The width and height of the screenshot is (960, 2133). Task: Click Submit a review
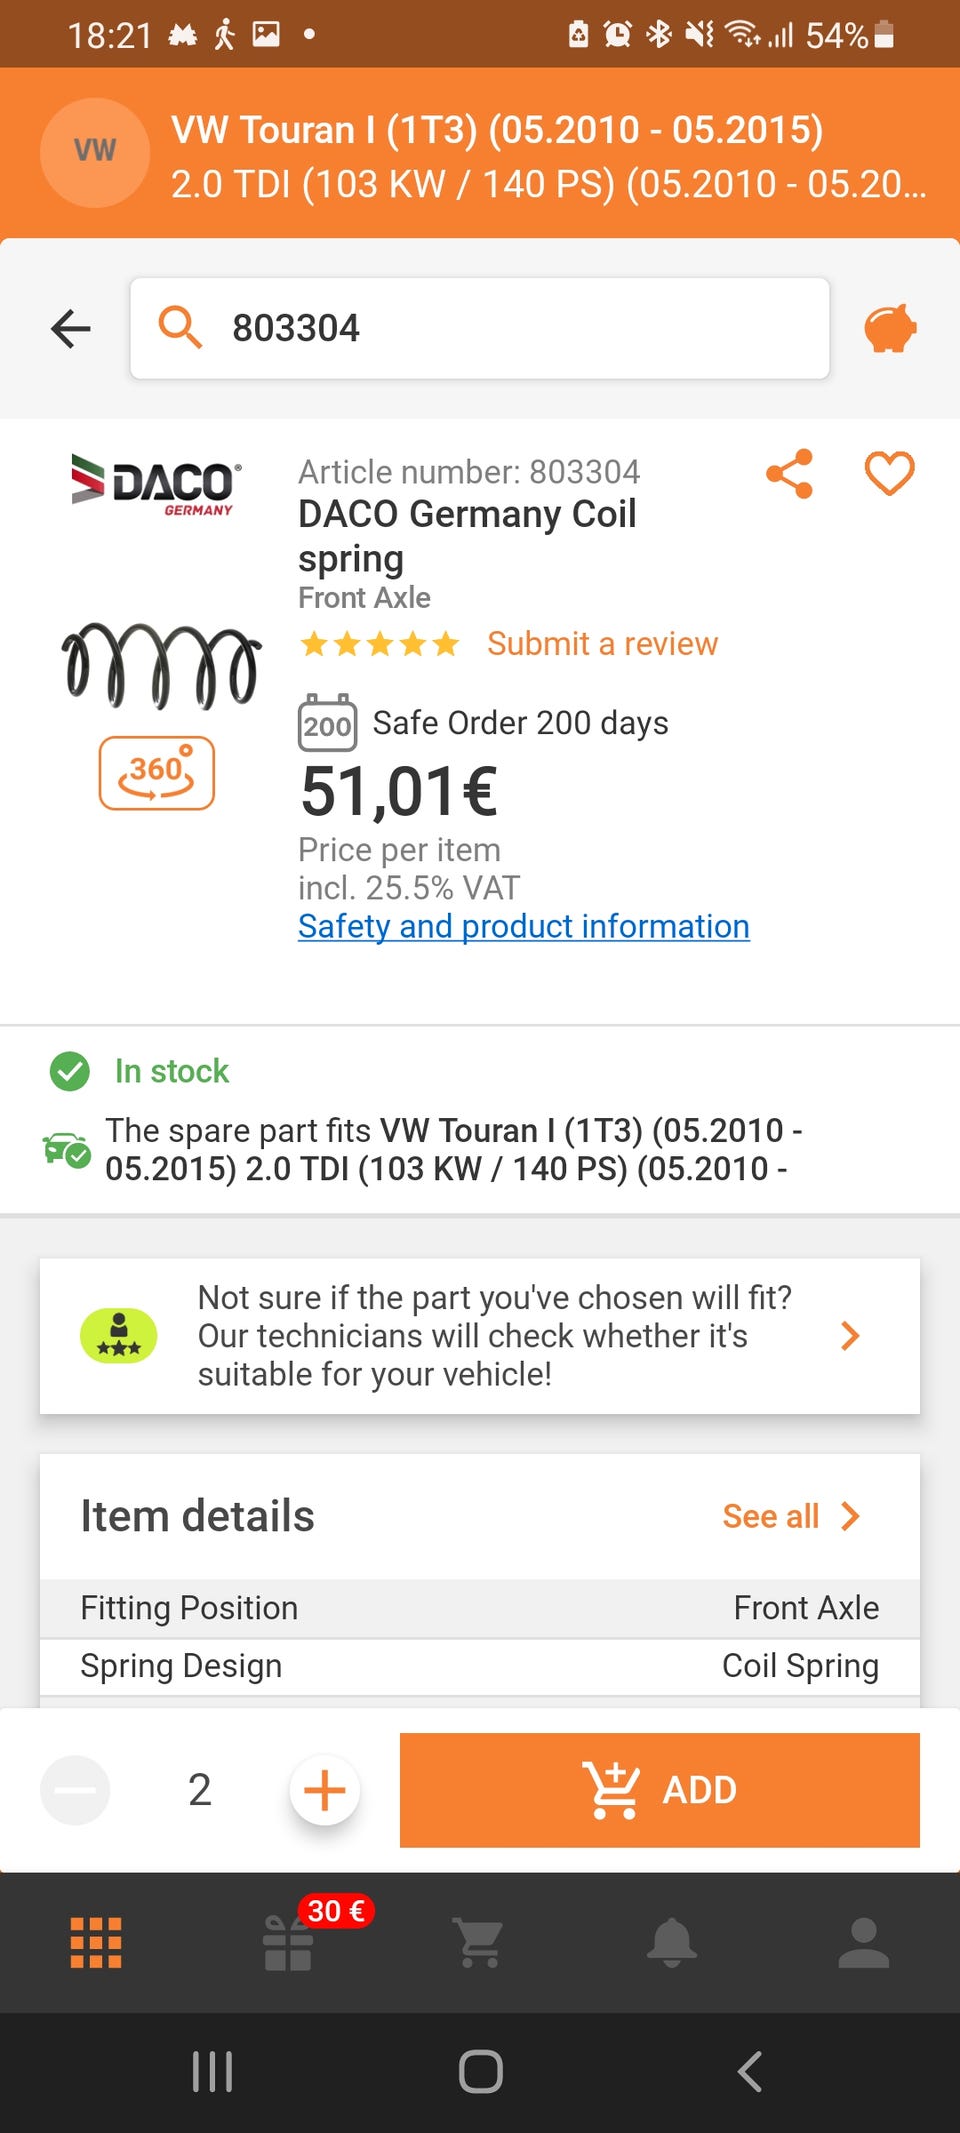point(602,644)
